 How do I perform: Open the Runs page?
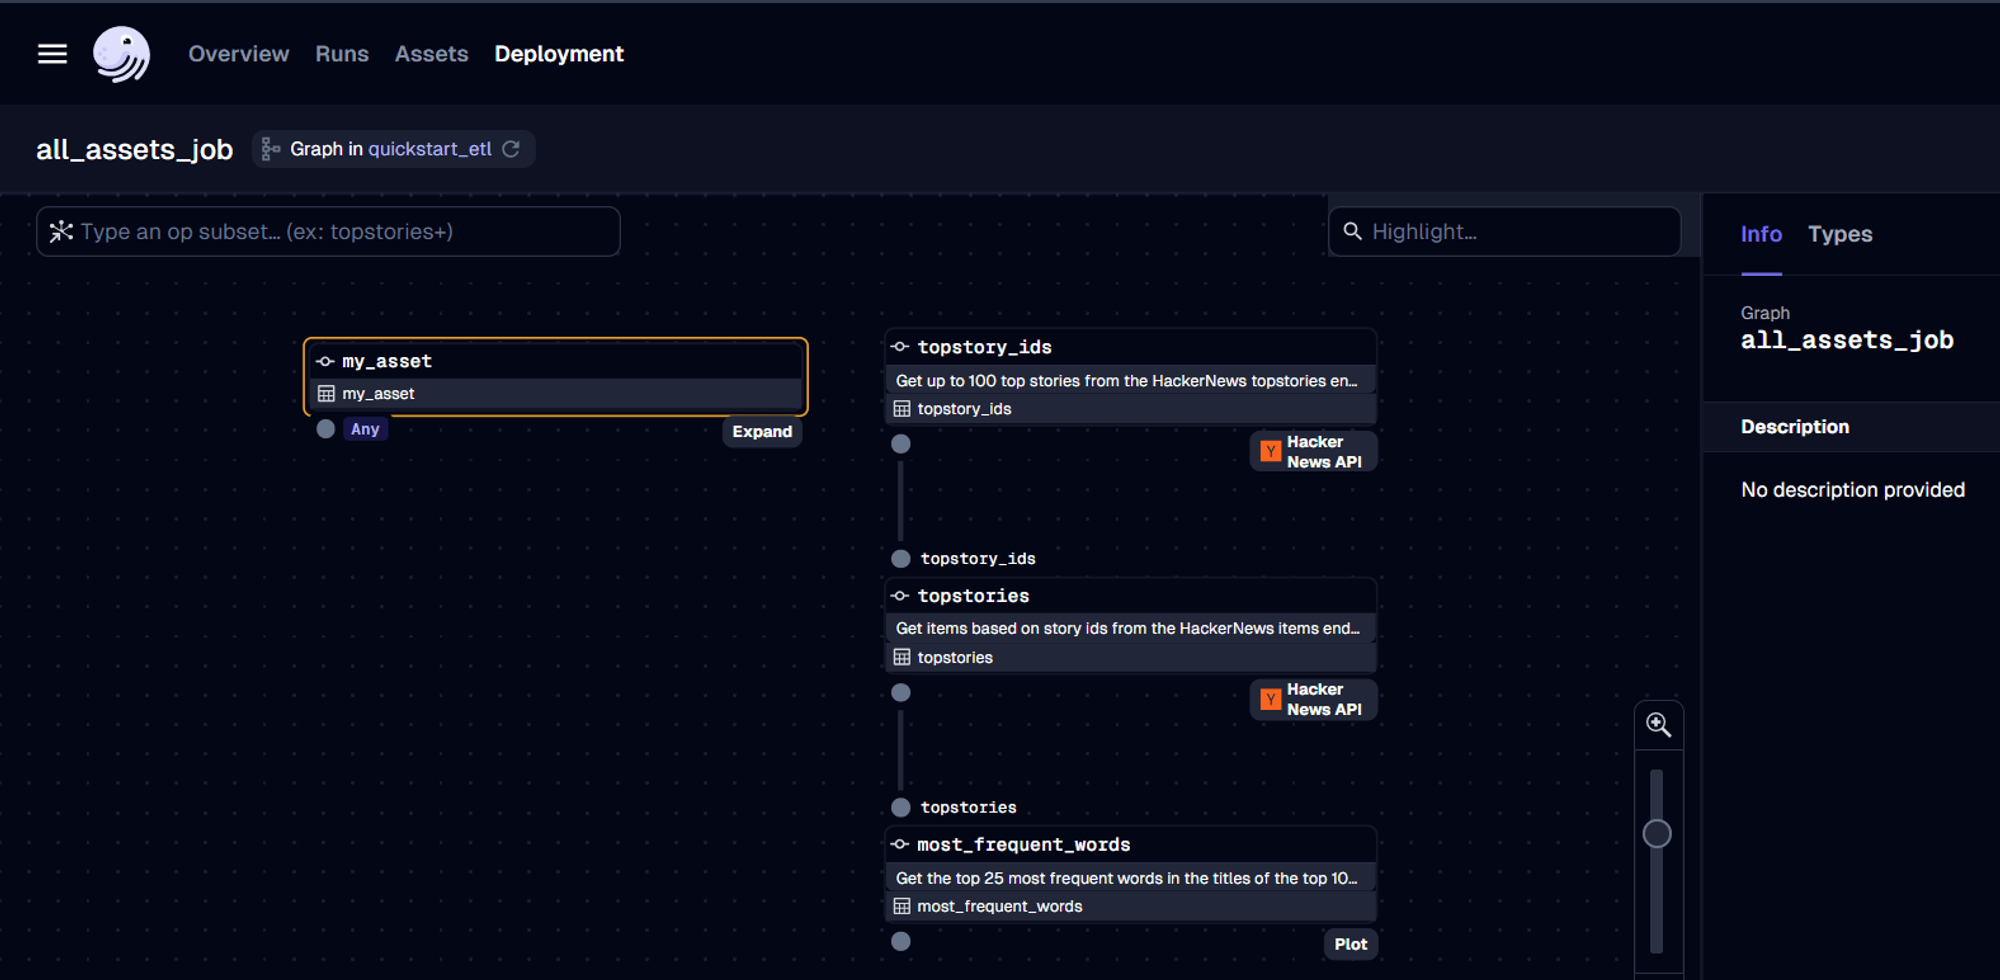(x=342, y=54)
